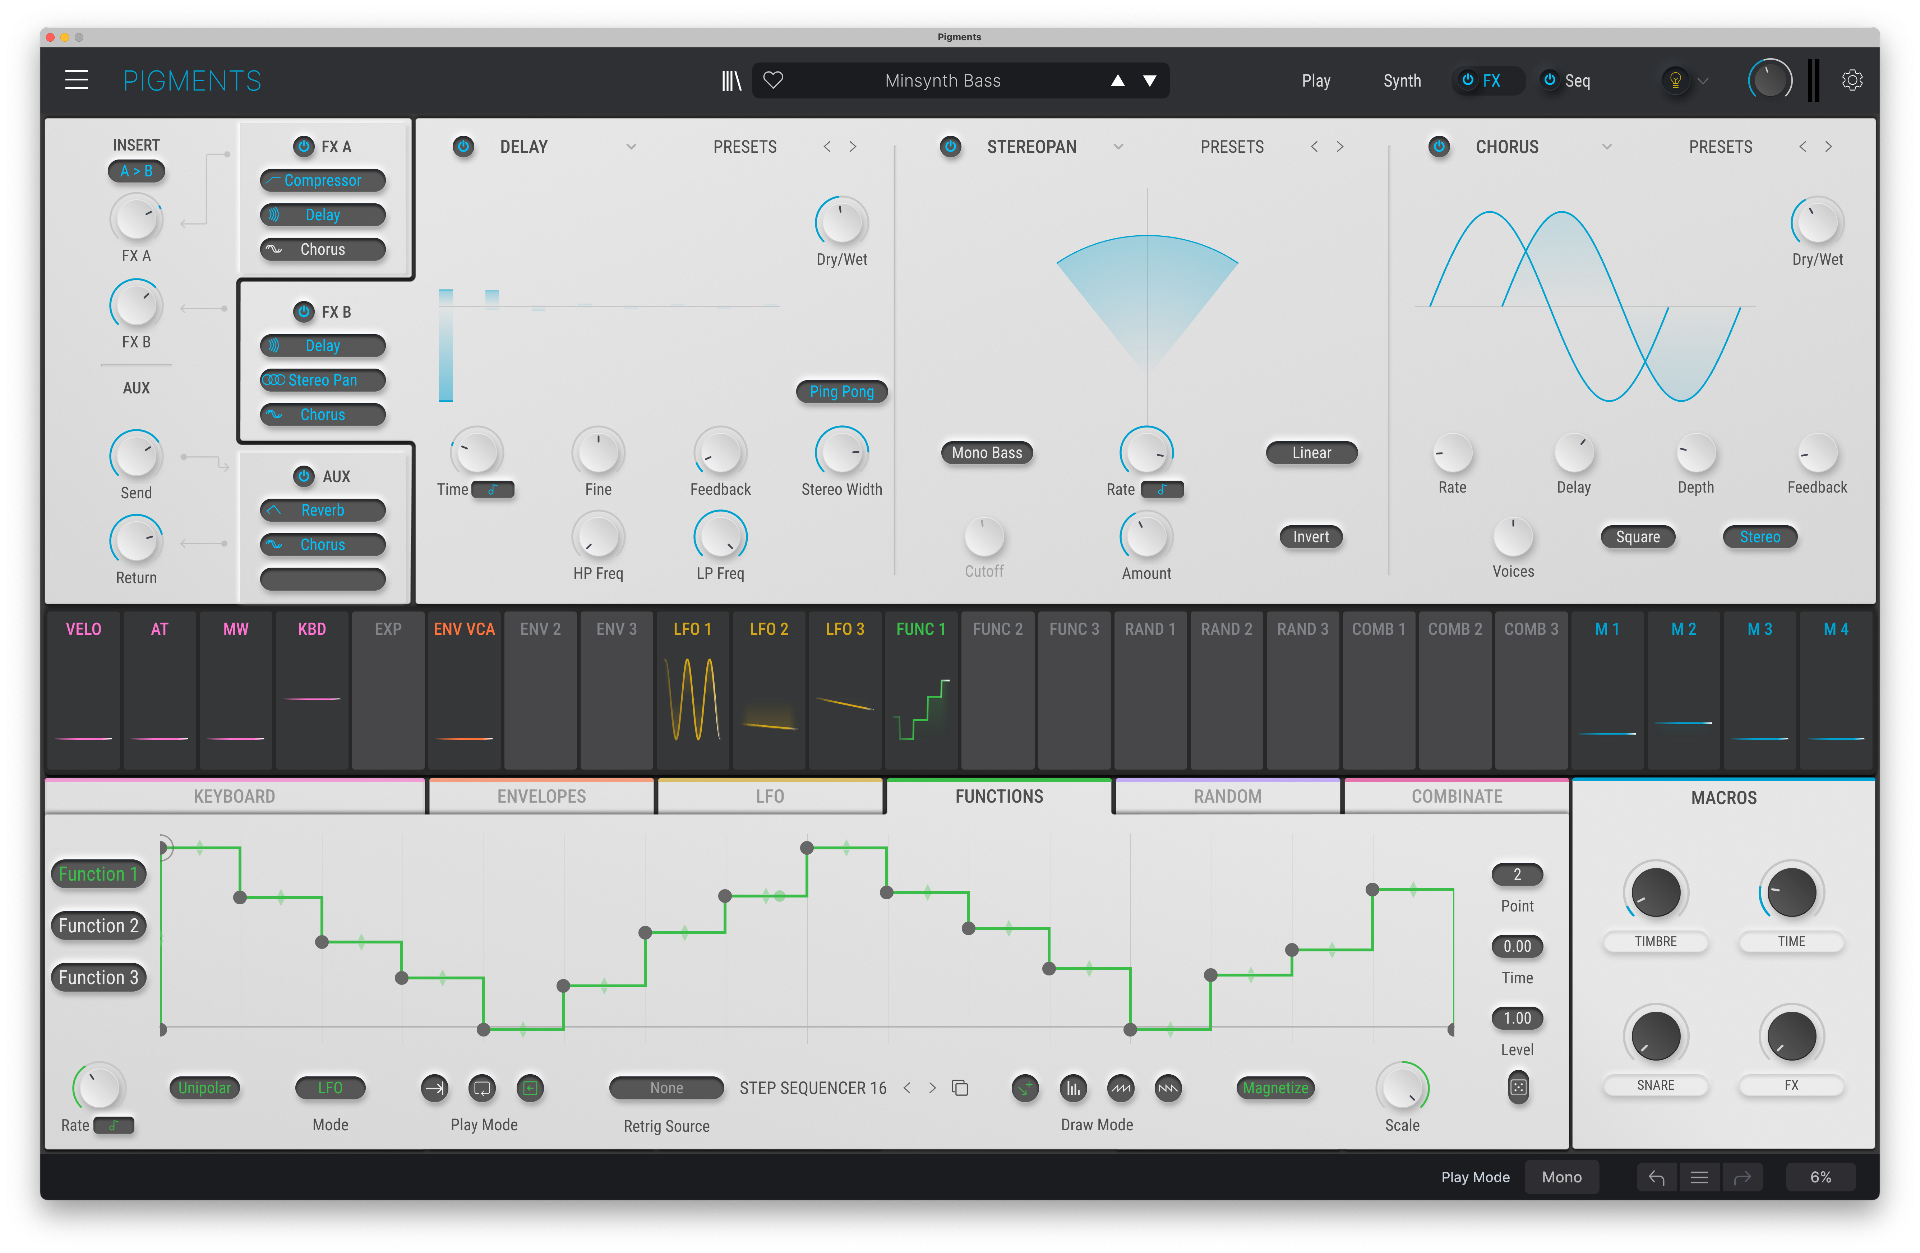The width and height of the screenshot is (1920, 1253).
Task: Open the preset library browser icon
Action: (731, 81)
